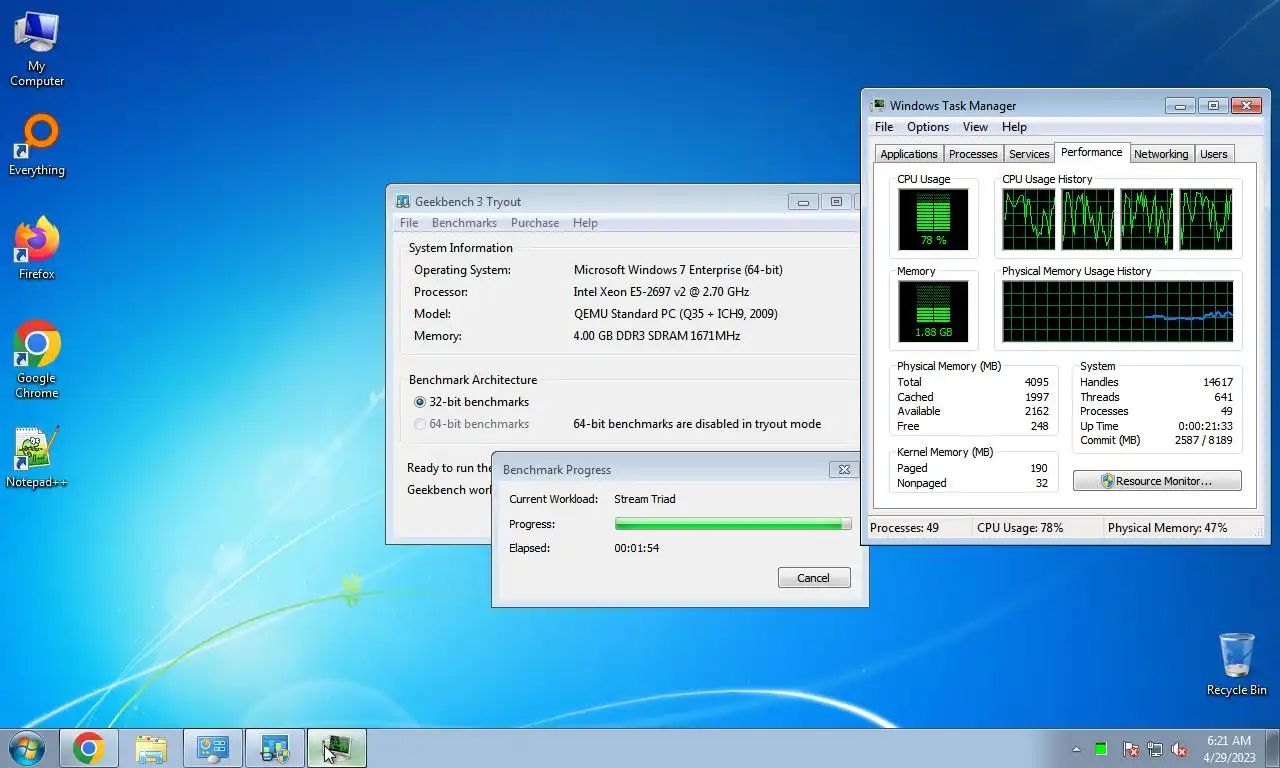Image resolution: width=1280 pixels, height=768 pixels.
Task: Click the Model text QEMU Standard PC
Action: pos(675,314)
